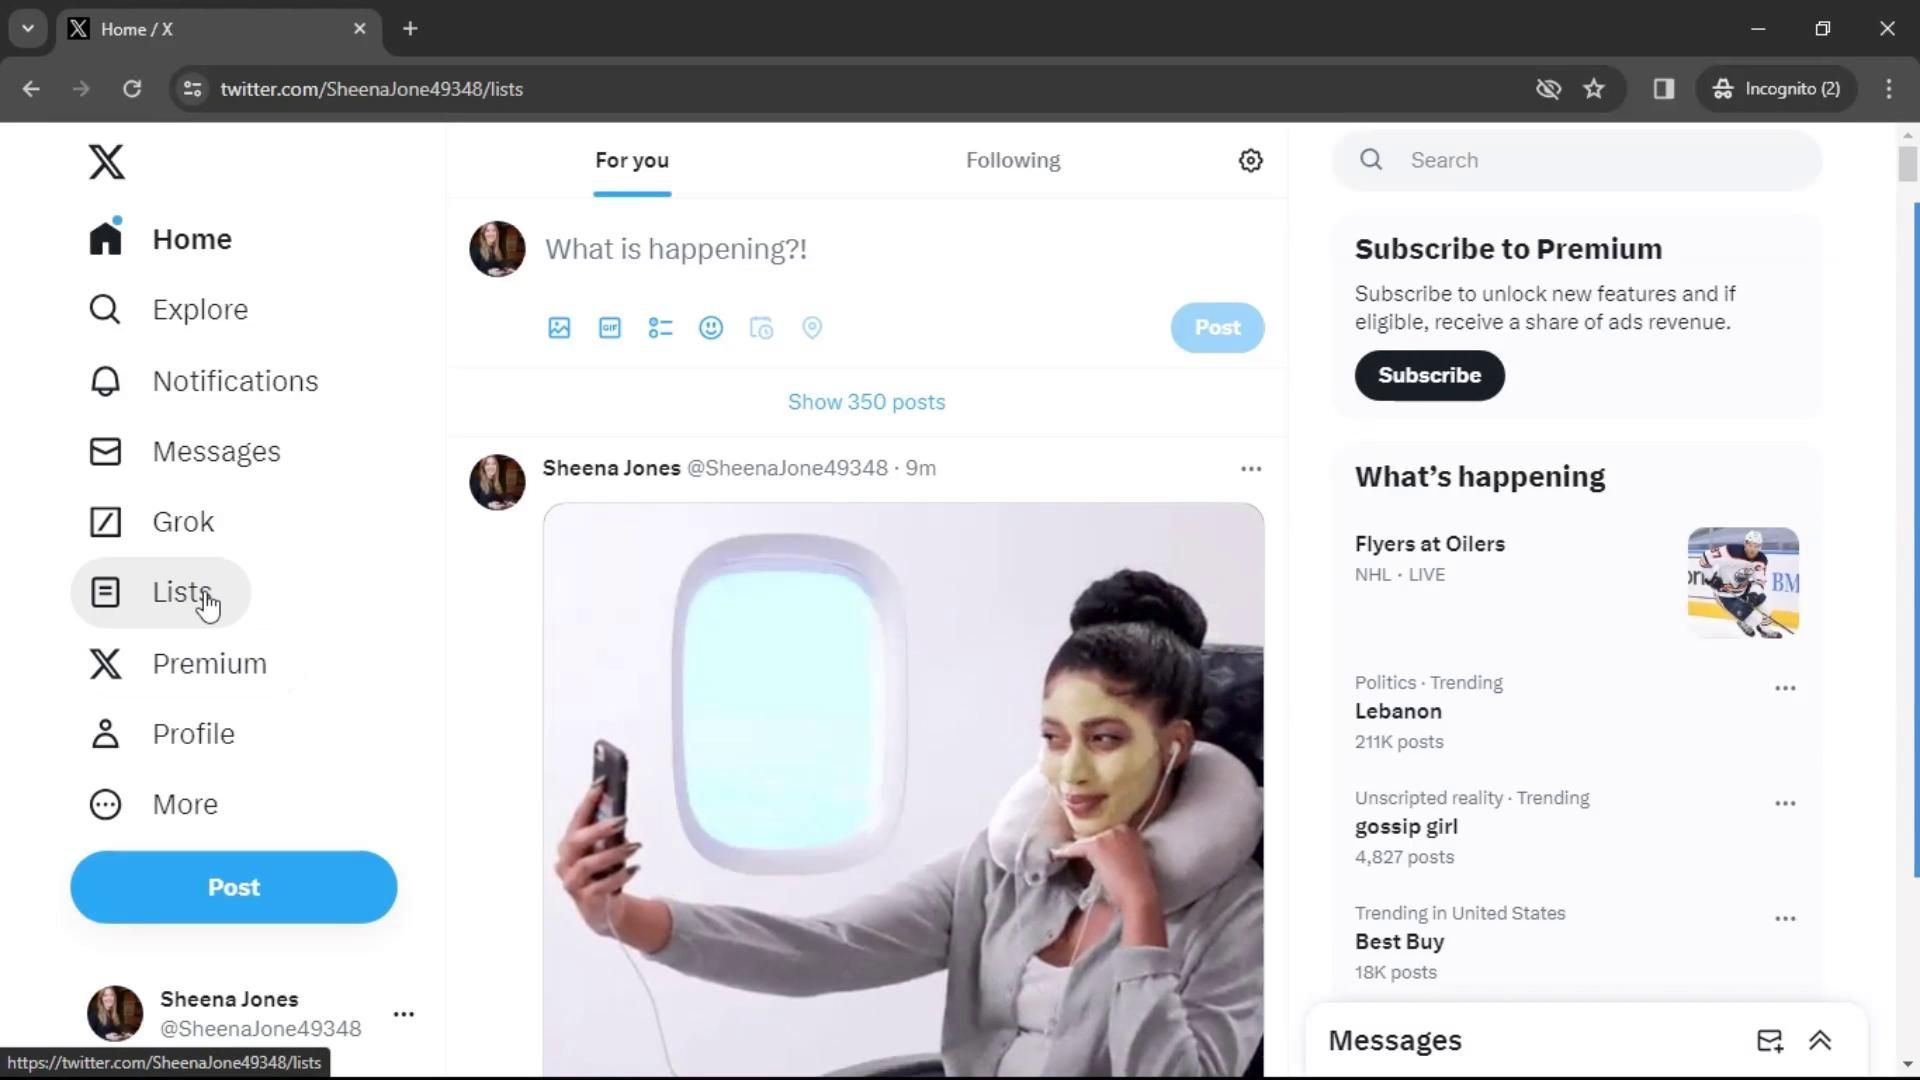1920x1080 pixels.
Task: Bookmark this tab with star icon
Action: (x=1594, y=89)
